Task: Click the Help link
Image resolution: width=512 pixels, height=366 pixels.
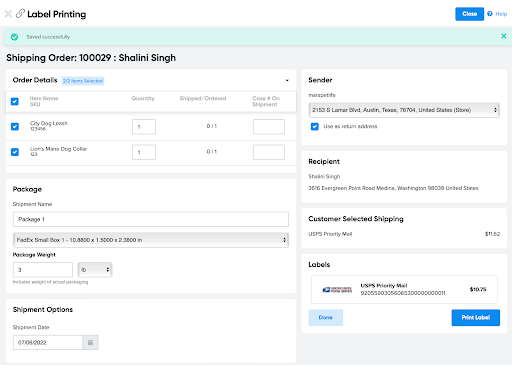Action: pos(501,14)
